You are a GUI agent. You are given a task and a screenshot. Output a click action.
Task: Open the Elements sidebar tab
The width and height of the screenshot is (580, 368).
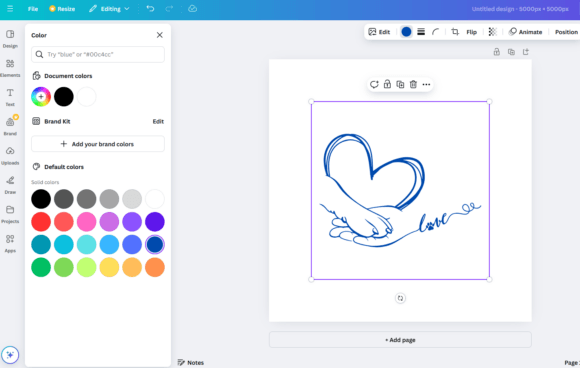click(10, 68)
